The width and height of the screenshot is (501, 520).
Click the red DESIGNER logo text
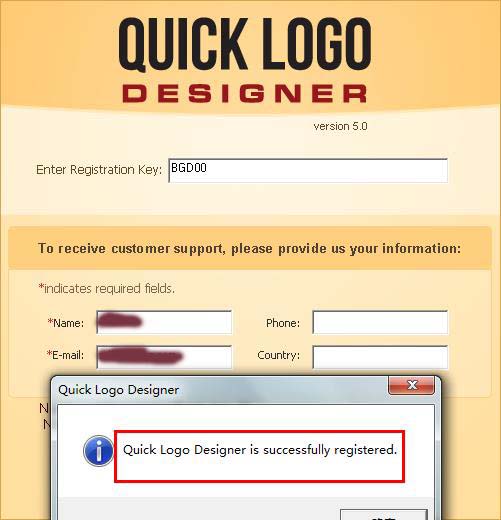[x=245, y=93]
